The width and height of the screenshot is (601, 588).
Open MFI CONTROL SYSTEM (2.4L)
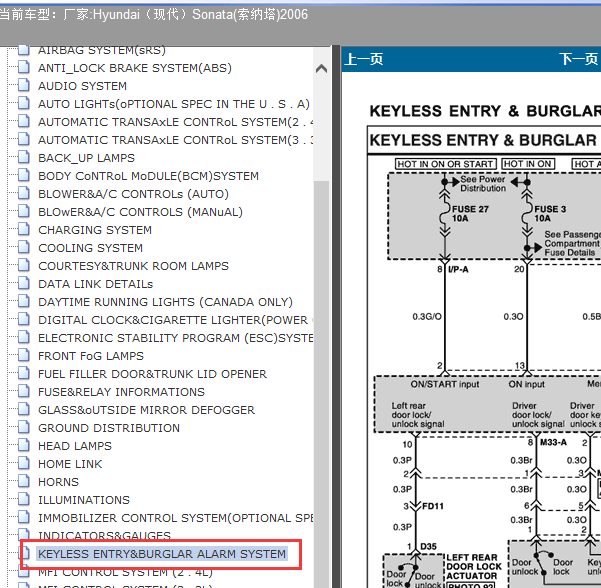(x=125, y=572)
